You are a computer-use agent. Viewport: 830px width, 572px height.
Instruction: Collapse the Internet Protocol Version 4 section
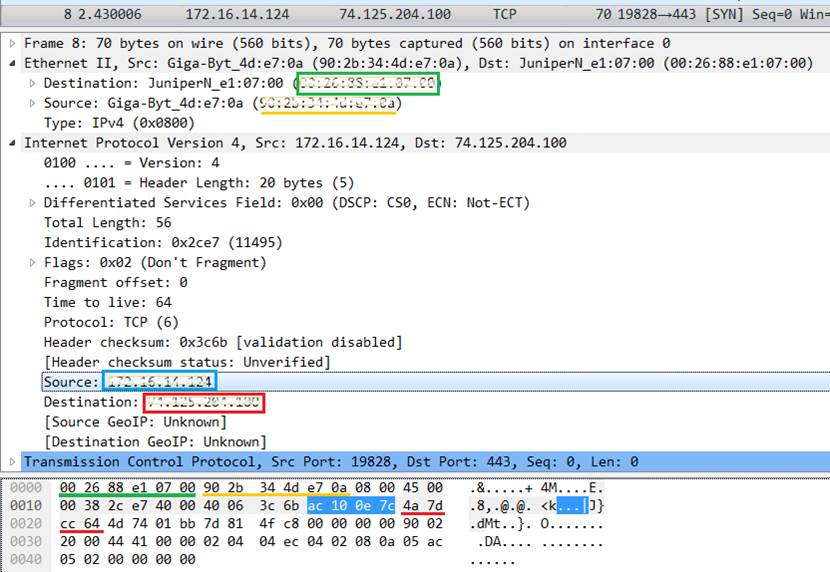(x=12, y=143)
